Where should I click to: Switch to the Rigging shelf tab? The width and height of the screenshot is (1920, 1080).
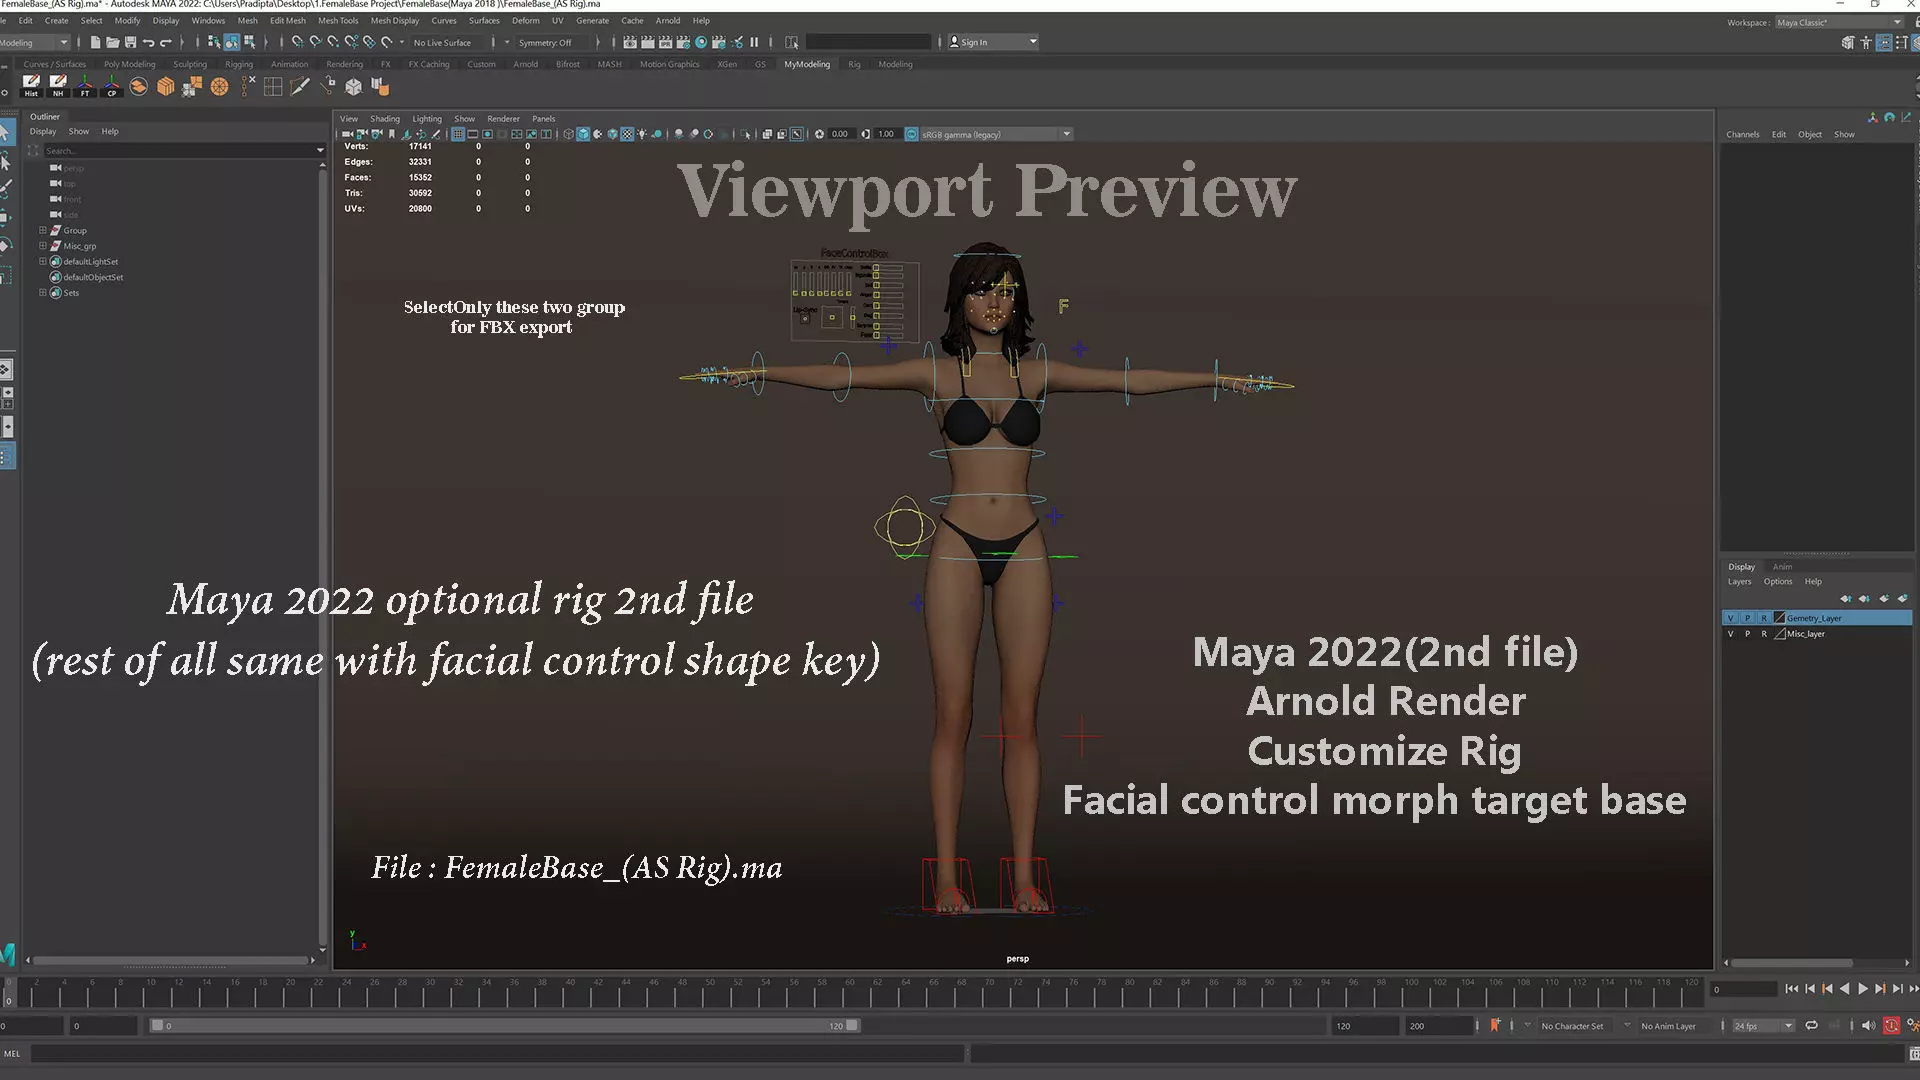[x=239, y=64]
